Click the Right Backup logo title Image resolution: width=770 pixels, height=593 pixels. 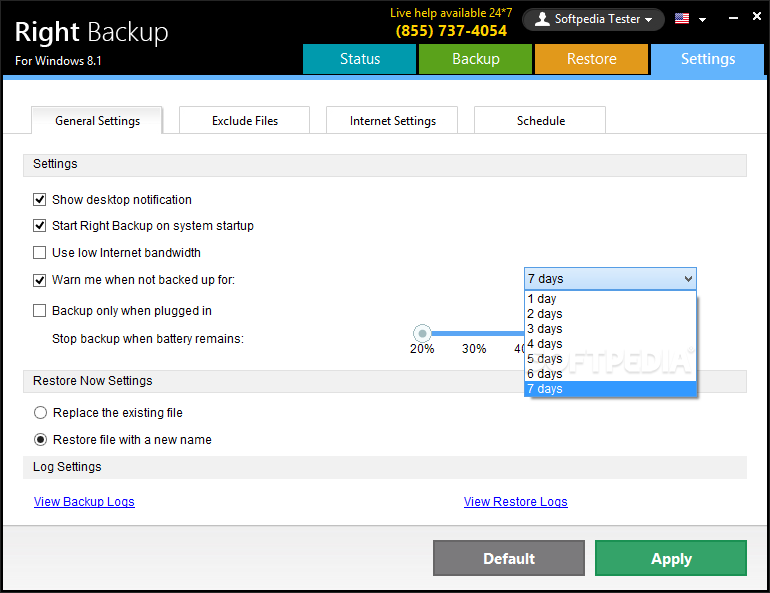click(x=91, y=32)
